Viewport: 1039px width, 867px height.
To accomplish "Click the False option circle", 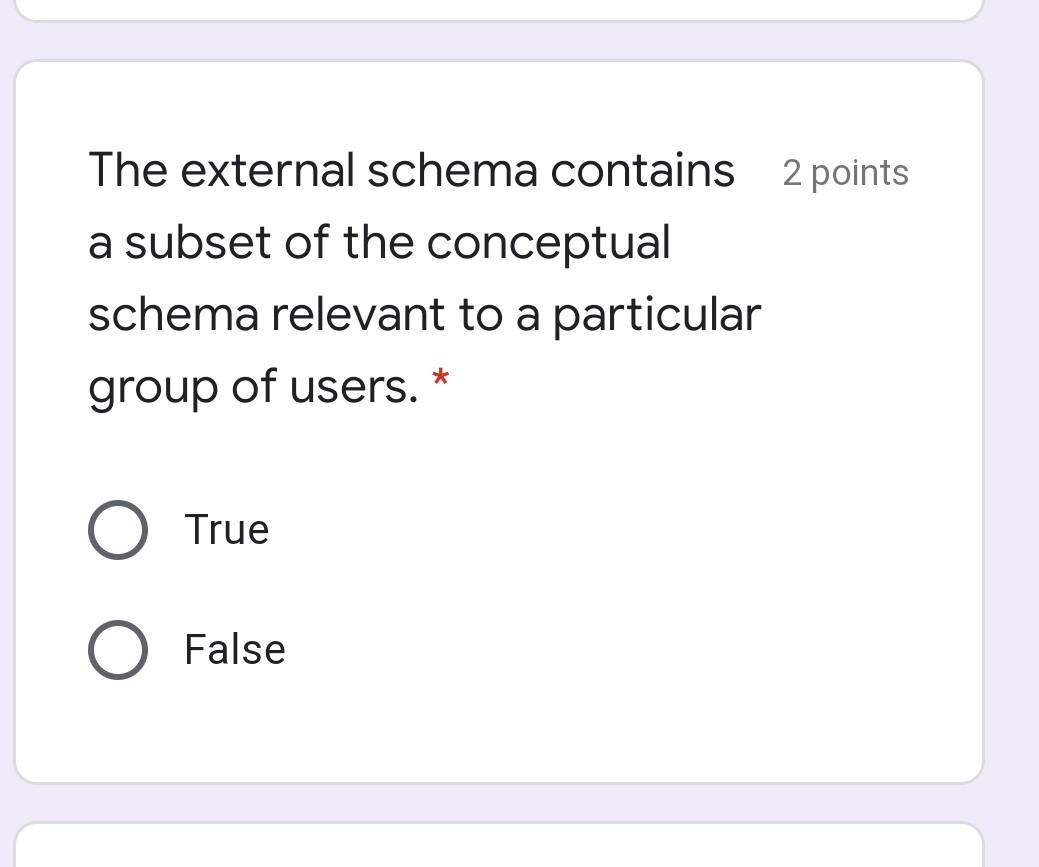I will tap(117, 649).
